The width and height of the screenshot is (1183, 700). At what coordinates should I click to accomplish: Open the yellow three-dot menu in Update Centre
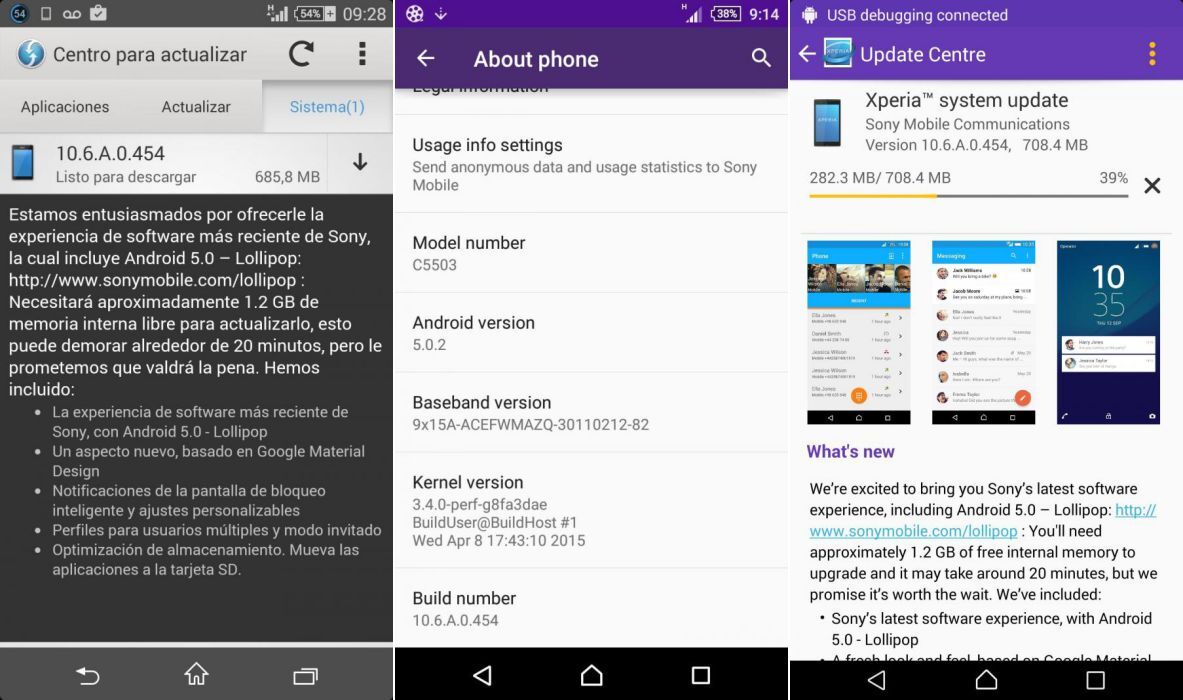click(x=1152, y=54)
